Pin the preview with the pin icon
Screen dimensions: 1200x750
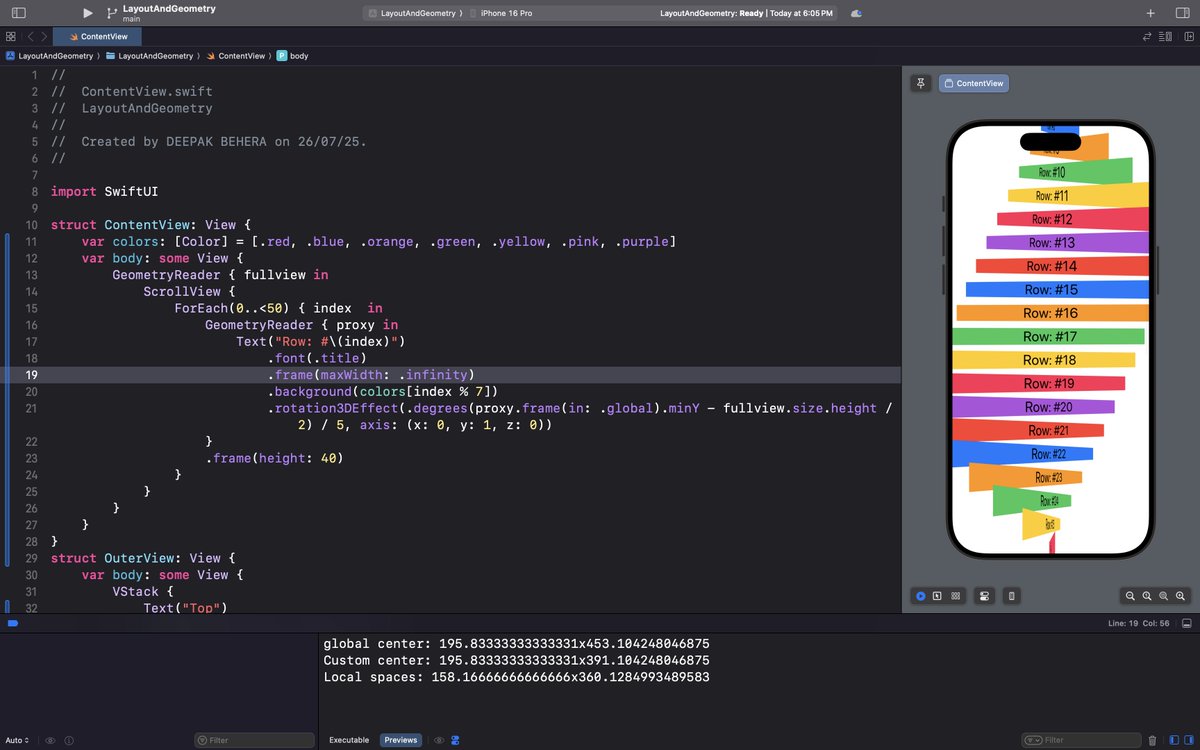coord(921,83)
